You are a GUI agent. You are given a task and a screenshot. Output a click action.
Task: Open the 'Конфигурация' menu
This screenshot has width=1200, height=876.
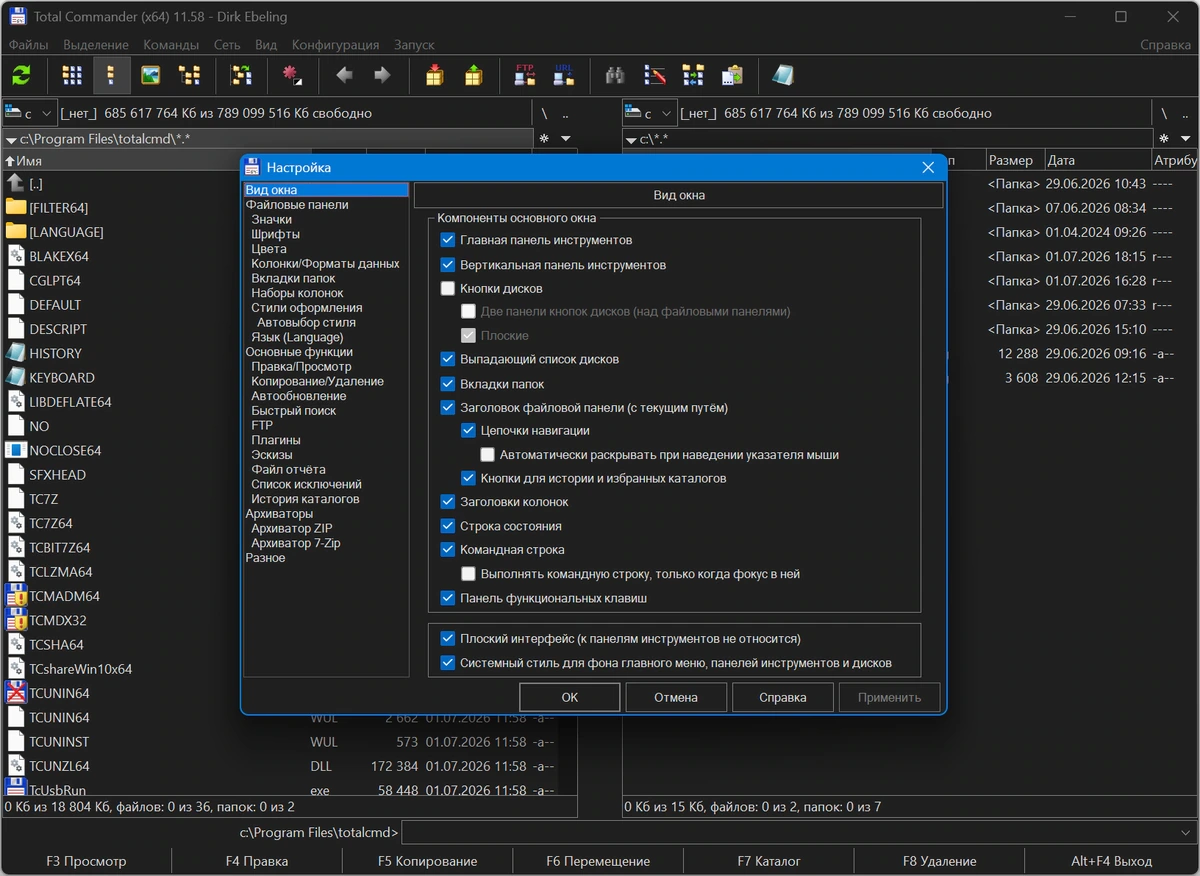point(335,45)
